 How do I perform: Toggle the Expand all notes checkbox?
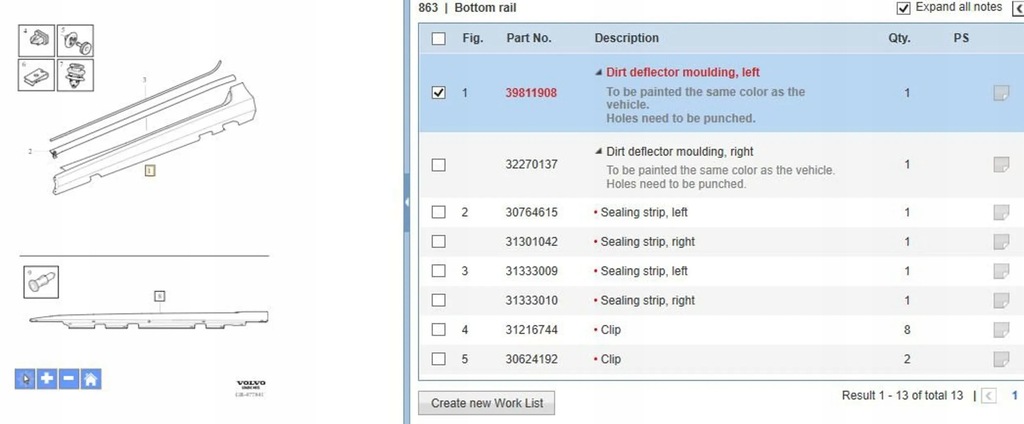point(903,8)
